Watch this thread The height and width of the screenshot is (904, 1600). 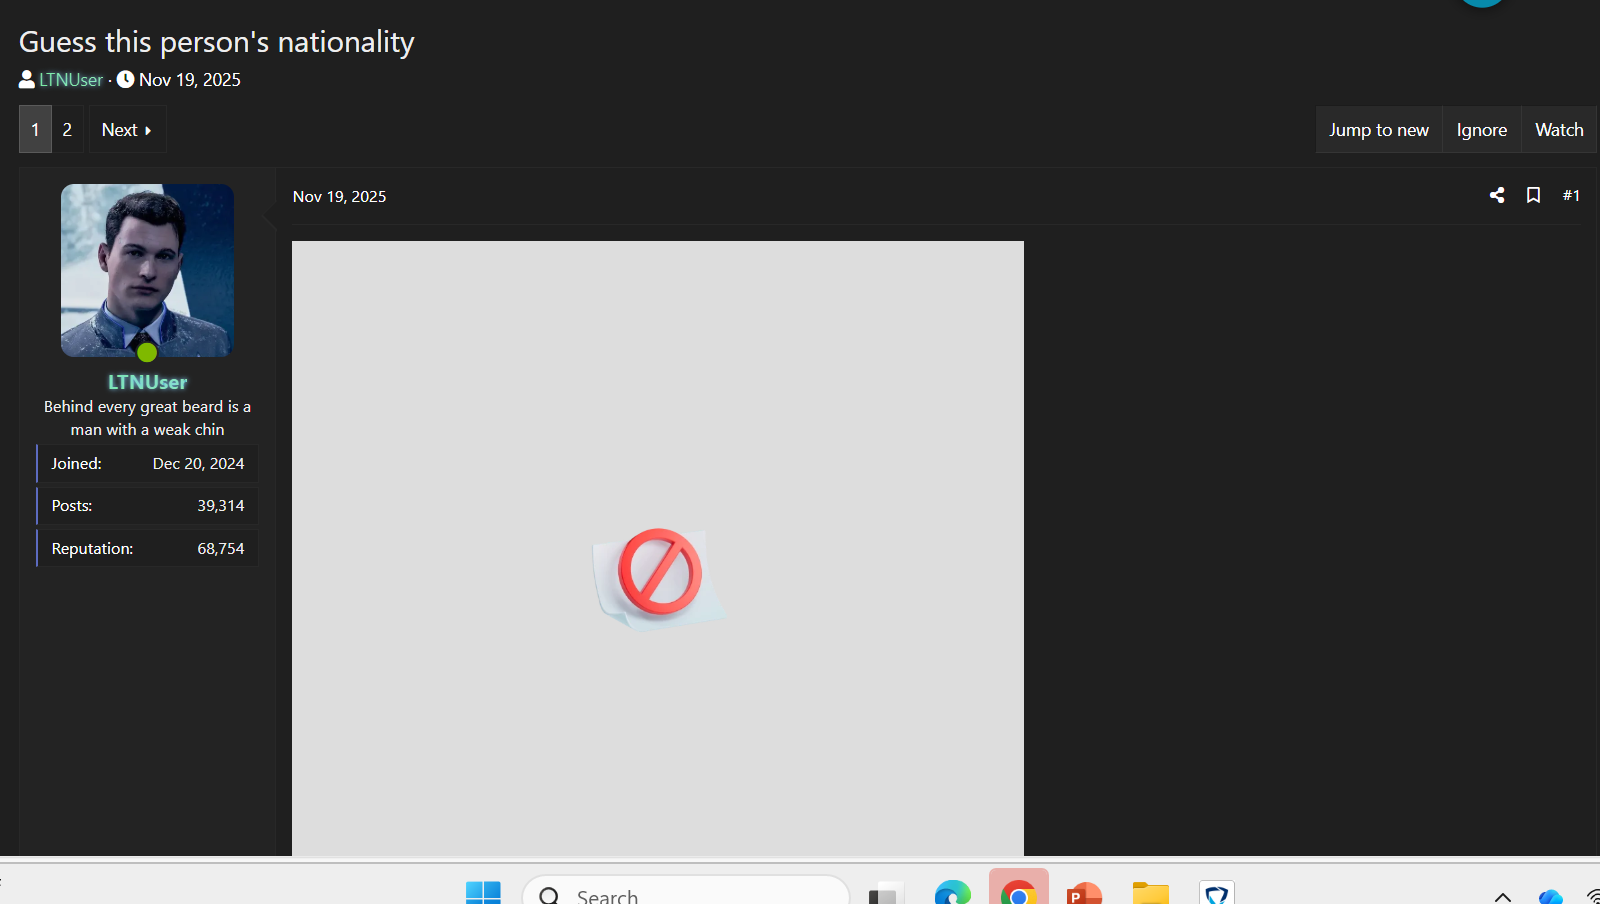1558,130
